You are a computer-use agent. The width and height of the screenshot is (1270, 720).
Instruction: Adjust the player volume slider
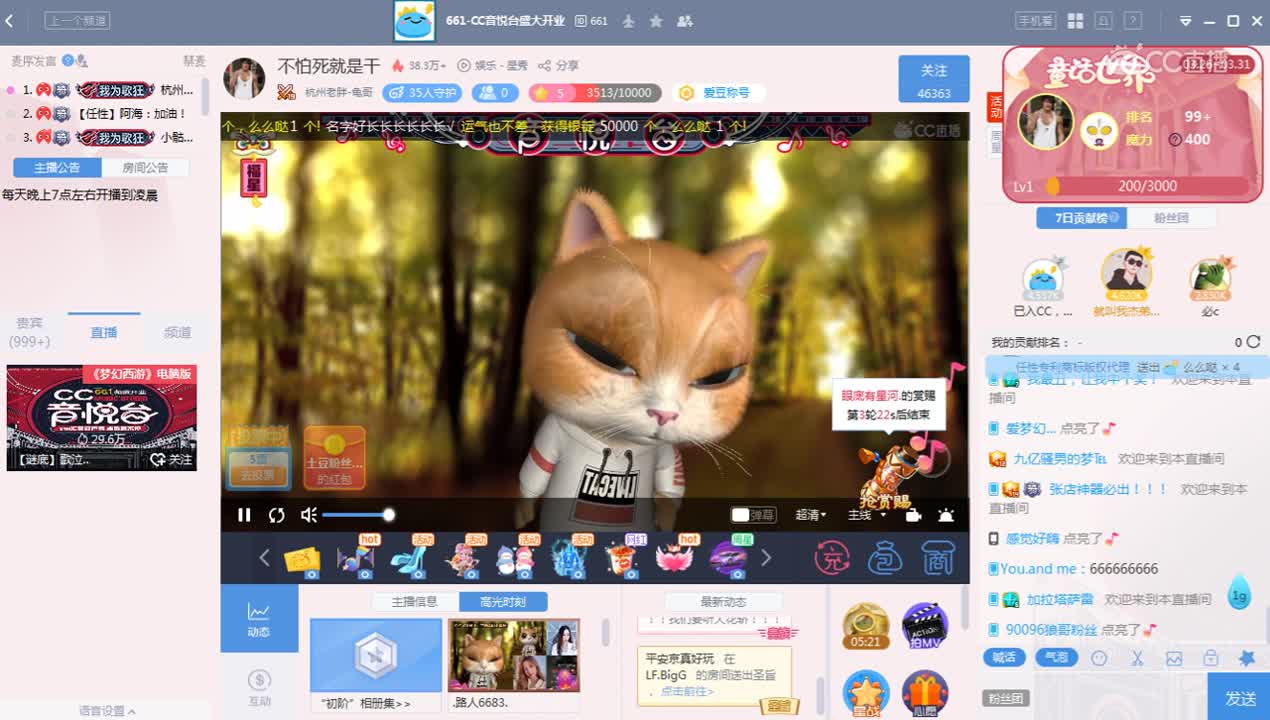pos(357,515)
